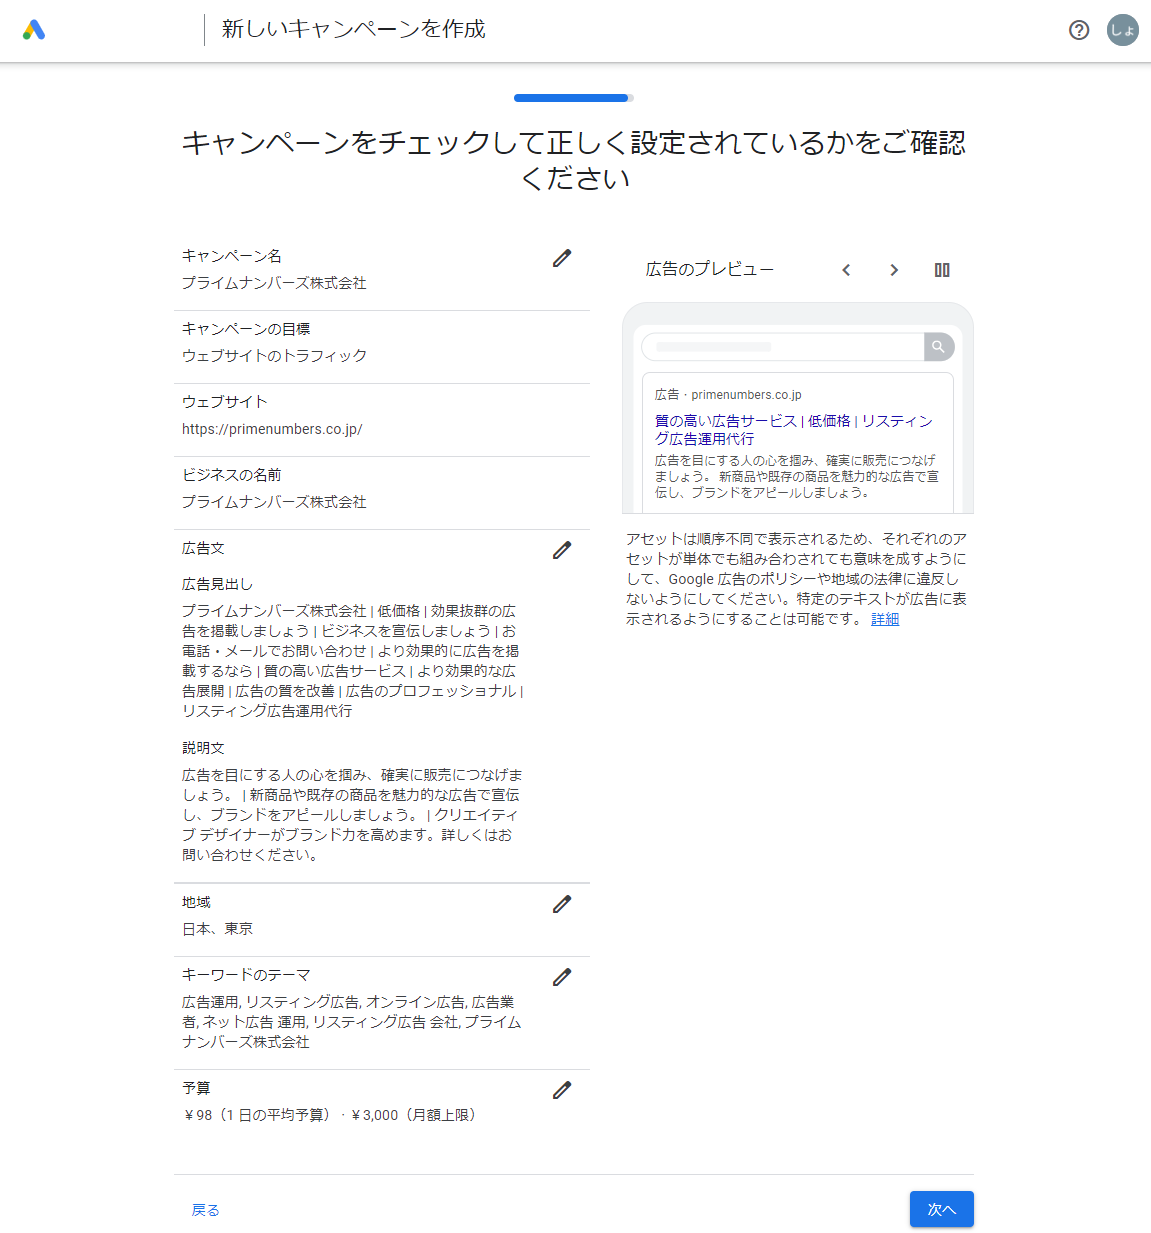Edit the campaign name with pencil icon
Image resolution: width=1151 pixels, height=1233 pixels.
pyautogui.click(x=562, y=259)
